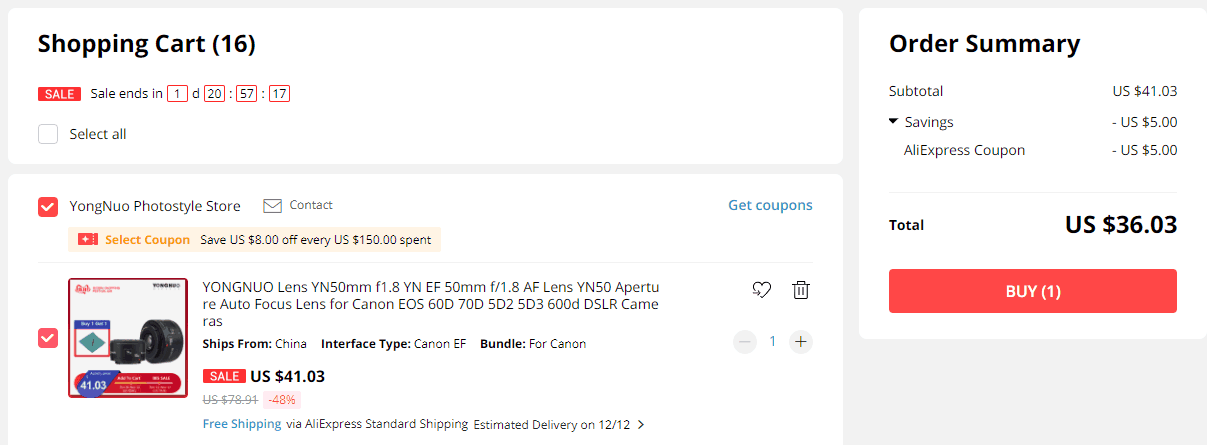
Task: Collapse the Savings section arrow
Action: pyautogui.click(x=893, y=122)
